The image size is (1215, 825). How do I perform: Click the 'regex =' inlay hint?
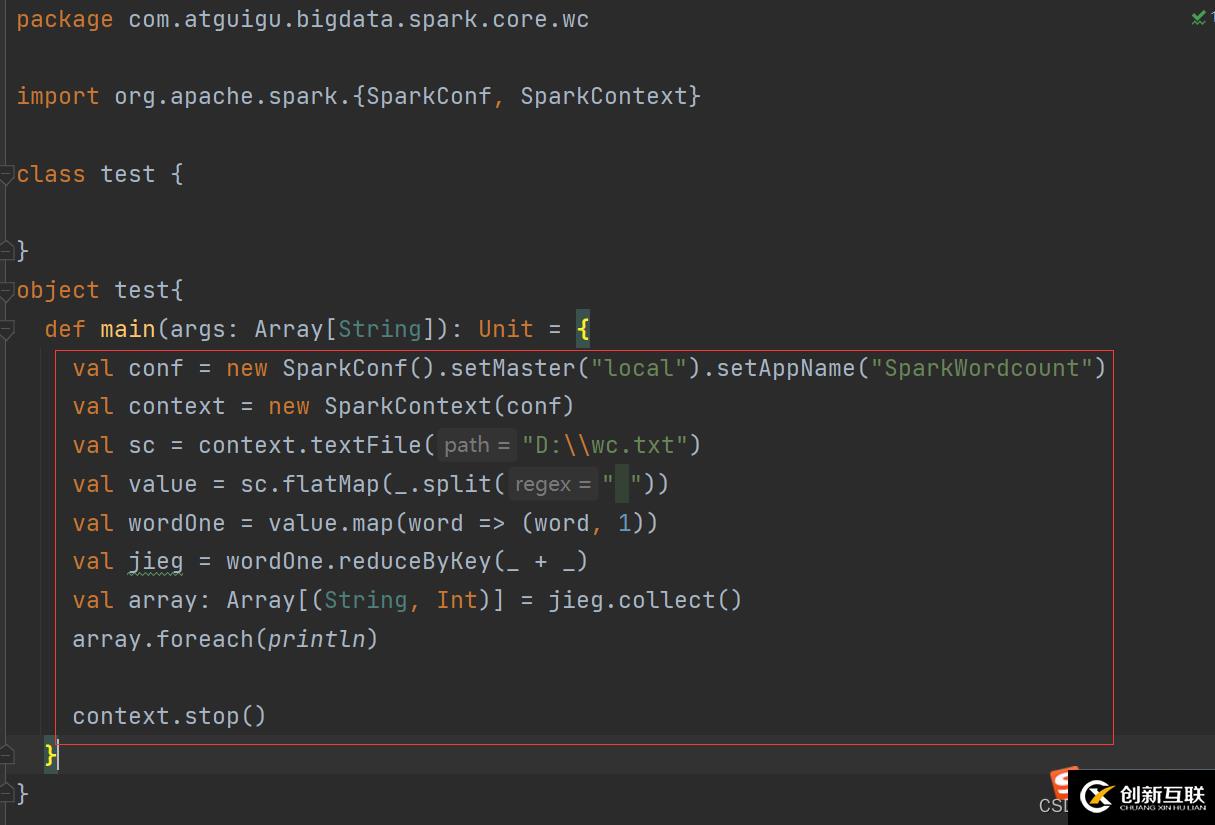[x=551, y=484]
